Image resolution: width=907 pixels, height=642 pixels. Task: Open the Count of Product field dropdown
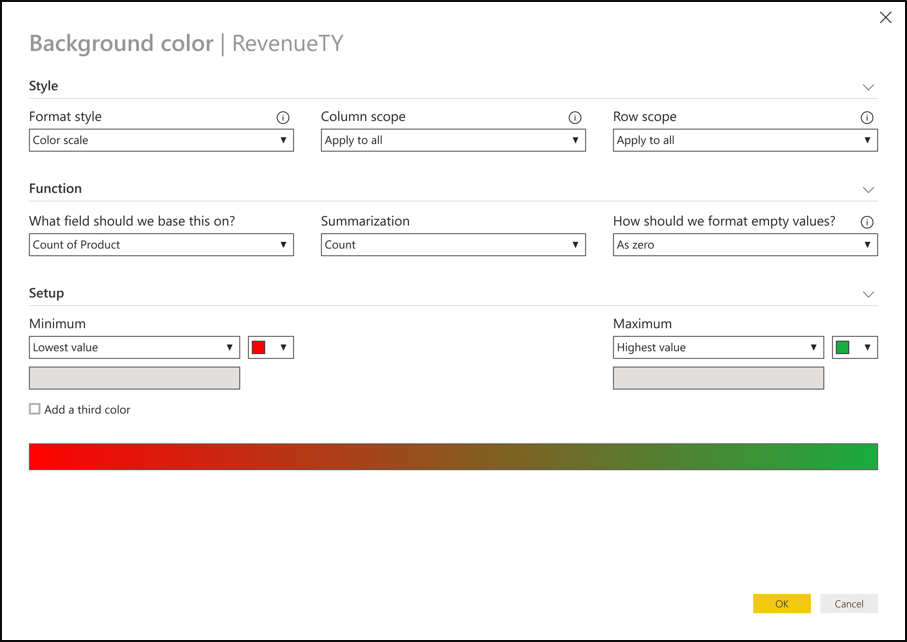161,245
